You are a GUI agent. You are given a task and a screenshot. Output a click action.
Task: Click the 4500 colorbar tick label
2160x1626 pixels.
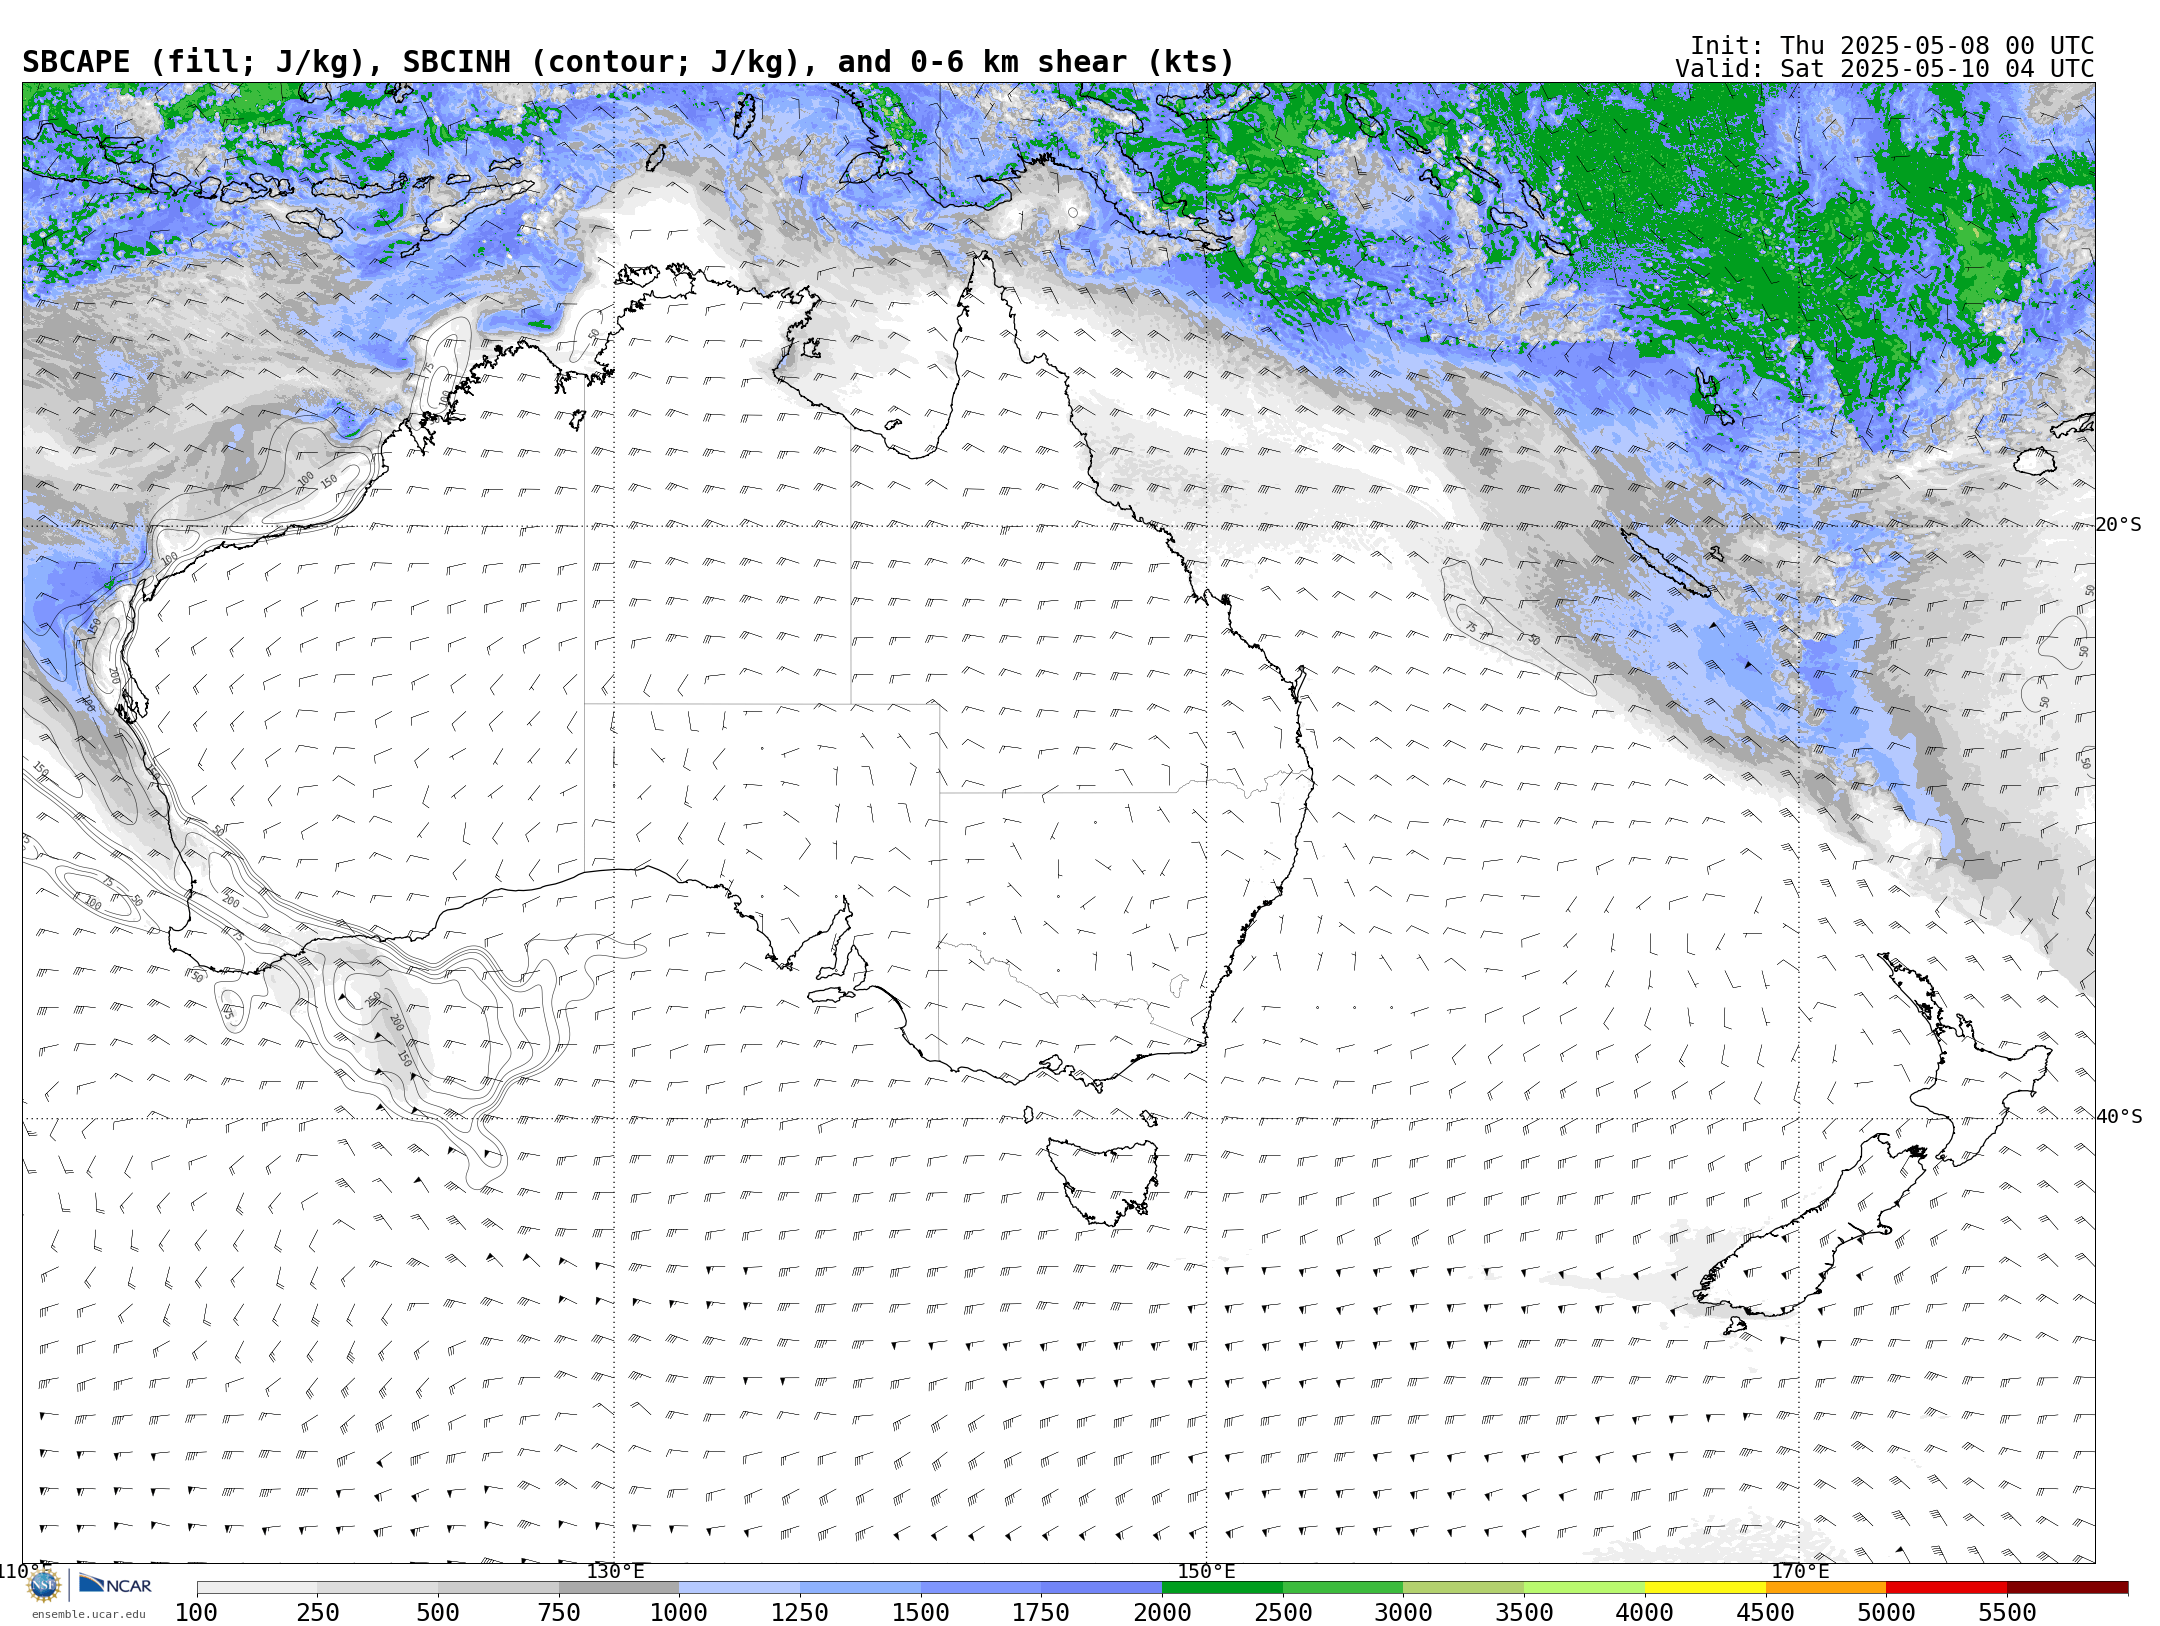click(1765, 1612)
